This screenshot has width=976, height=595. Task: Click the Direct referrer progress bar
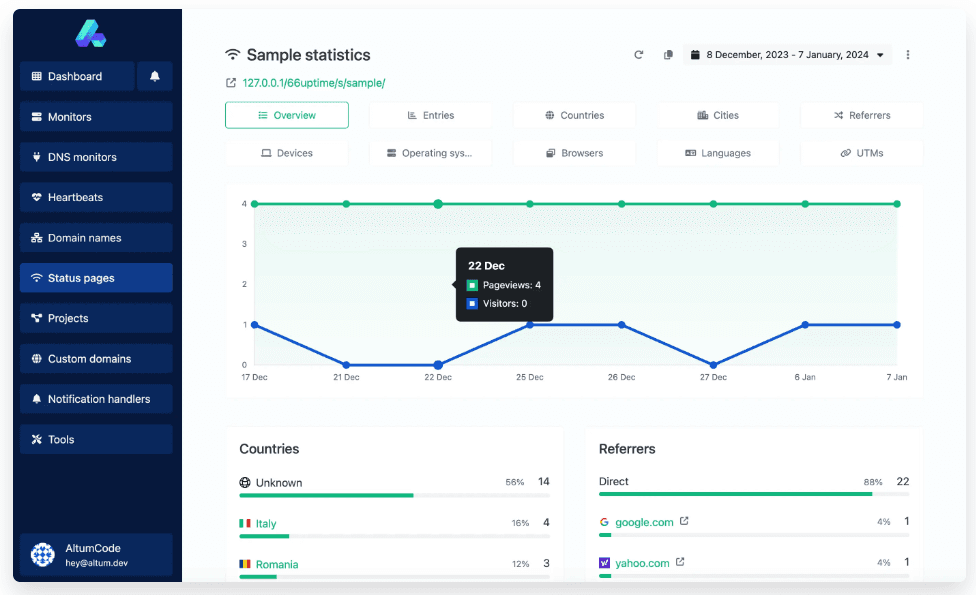point(735,494)
